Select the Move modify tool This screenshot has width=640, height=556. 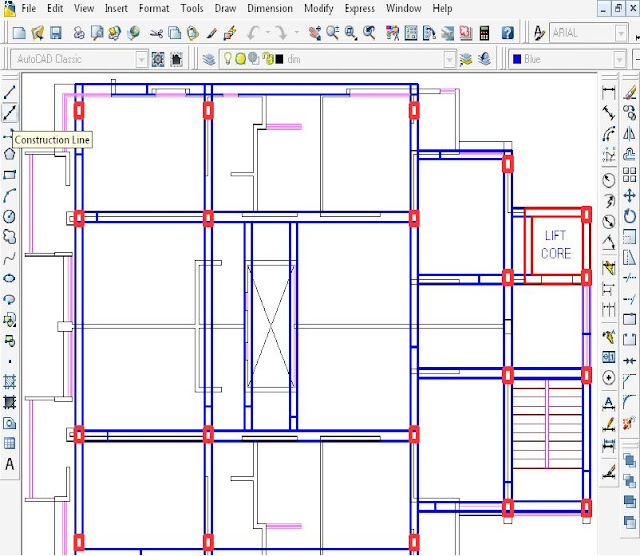point(629,196)
